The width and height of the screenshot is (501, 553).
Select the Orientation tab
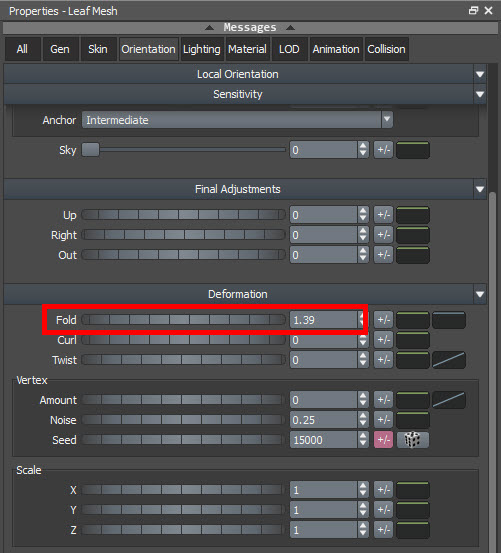(x=148, y=49)
